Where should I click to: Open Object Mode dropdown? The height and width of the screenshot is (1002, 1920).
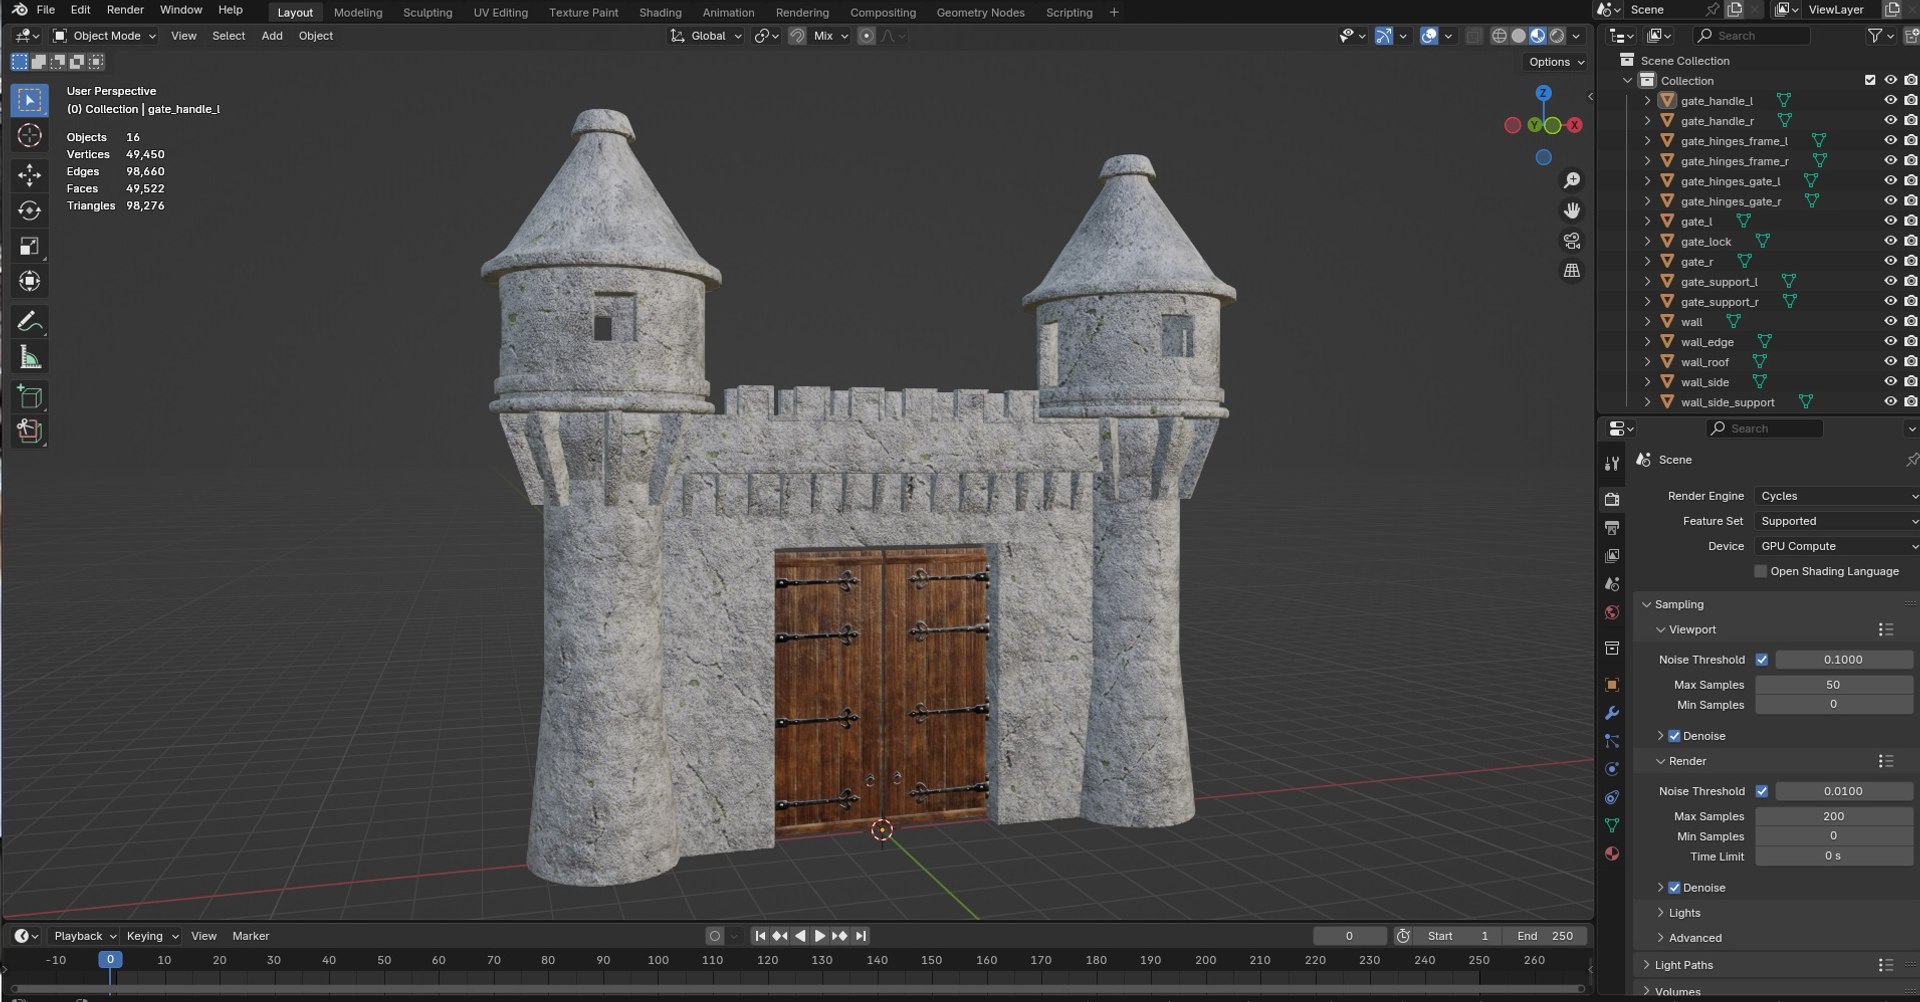(x=105, y=36)
